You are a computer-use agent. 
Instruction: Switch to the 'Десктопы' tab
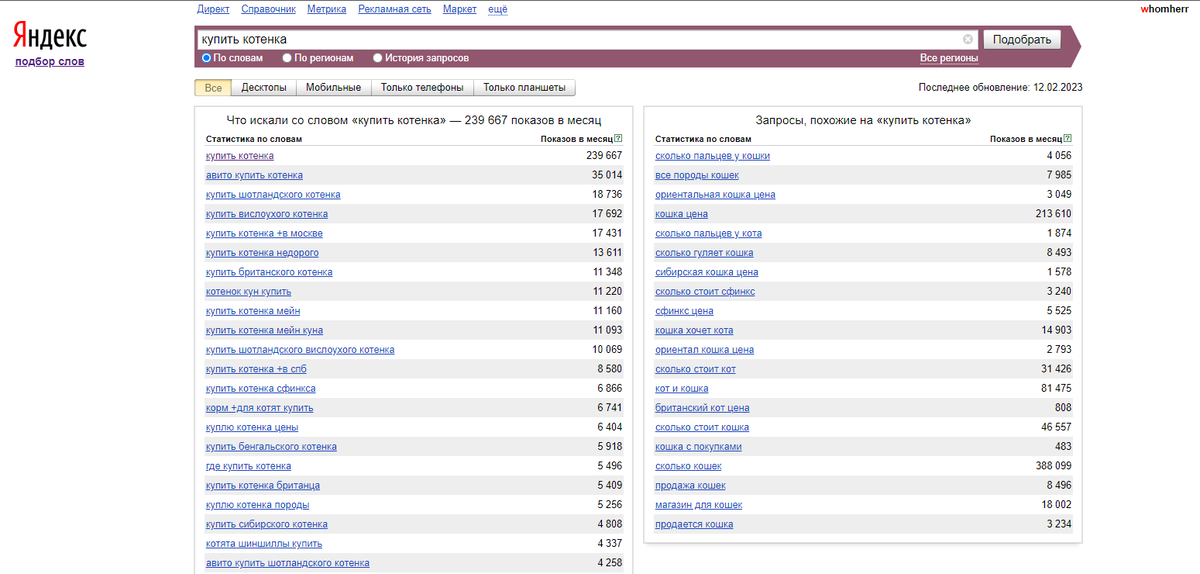coord(264,88)
